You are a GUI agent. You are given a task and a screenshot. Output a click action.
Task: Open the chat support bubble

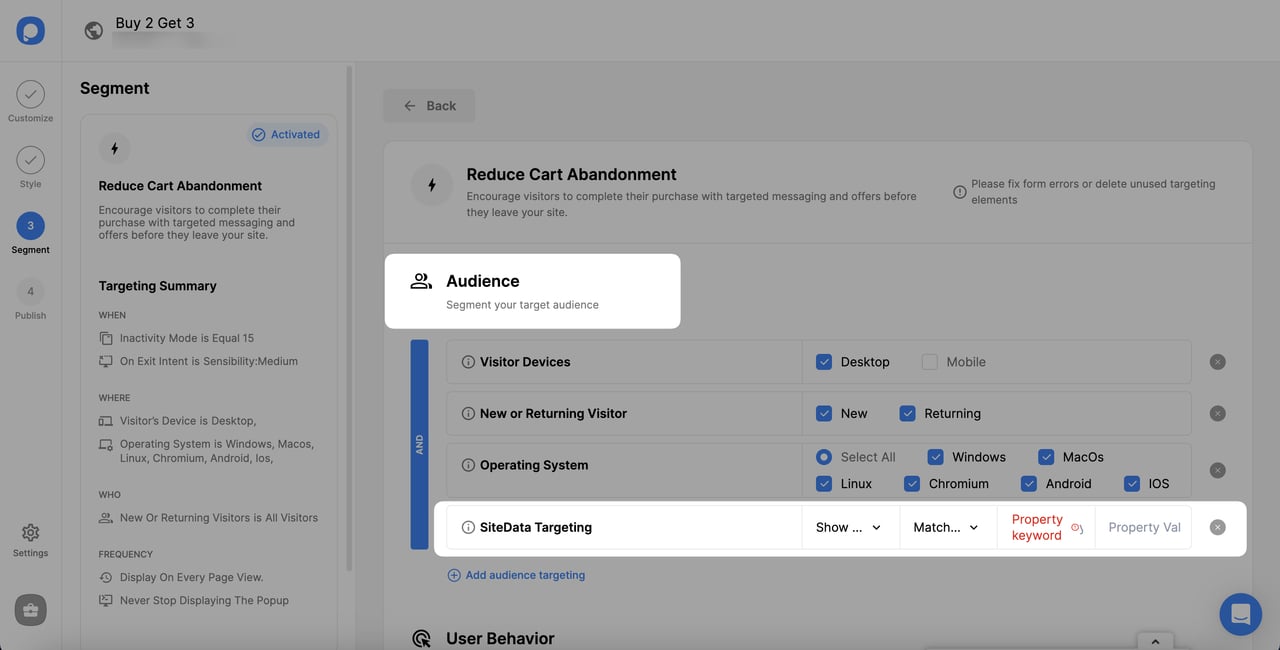point(1240,614)
